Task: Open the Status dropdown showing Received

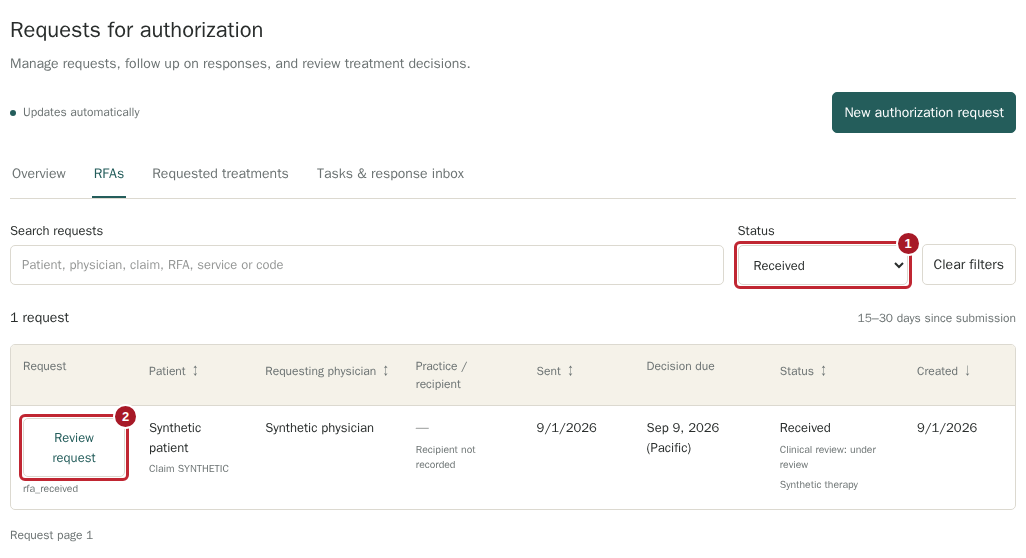Action: coord(823,265)
